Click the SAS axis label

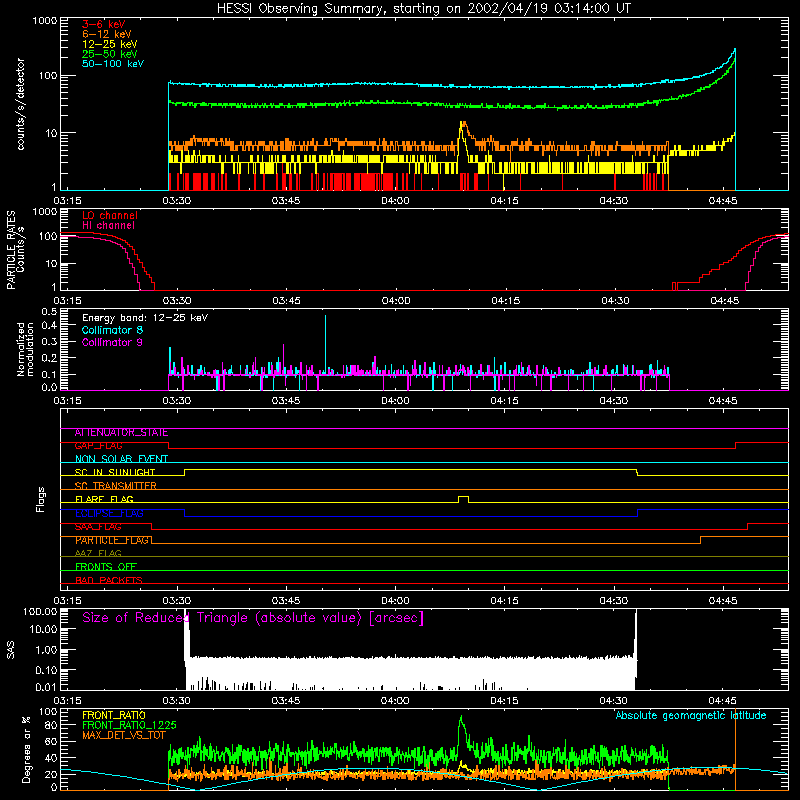coord(11,650)
